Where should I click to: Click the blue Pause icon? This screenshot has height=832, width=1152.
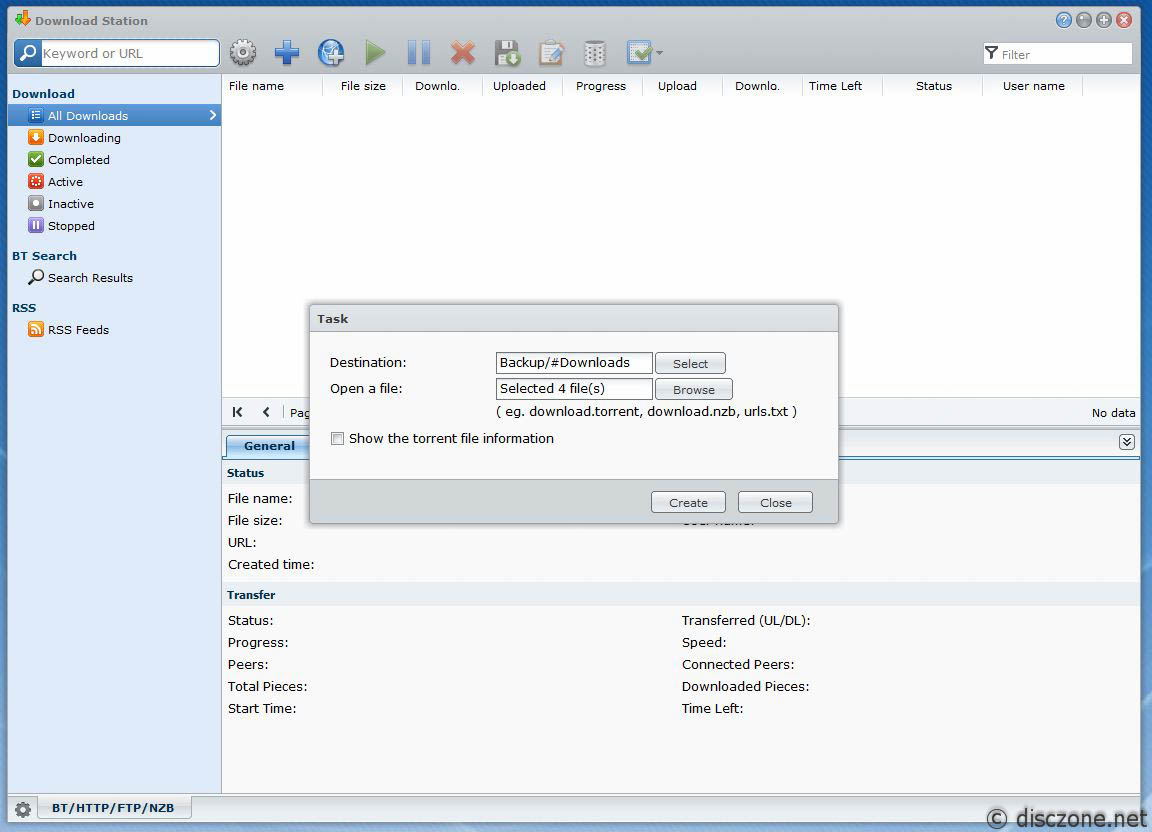coord(419,53)
